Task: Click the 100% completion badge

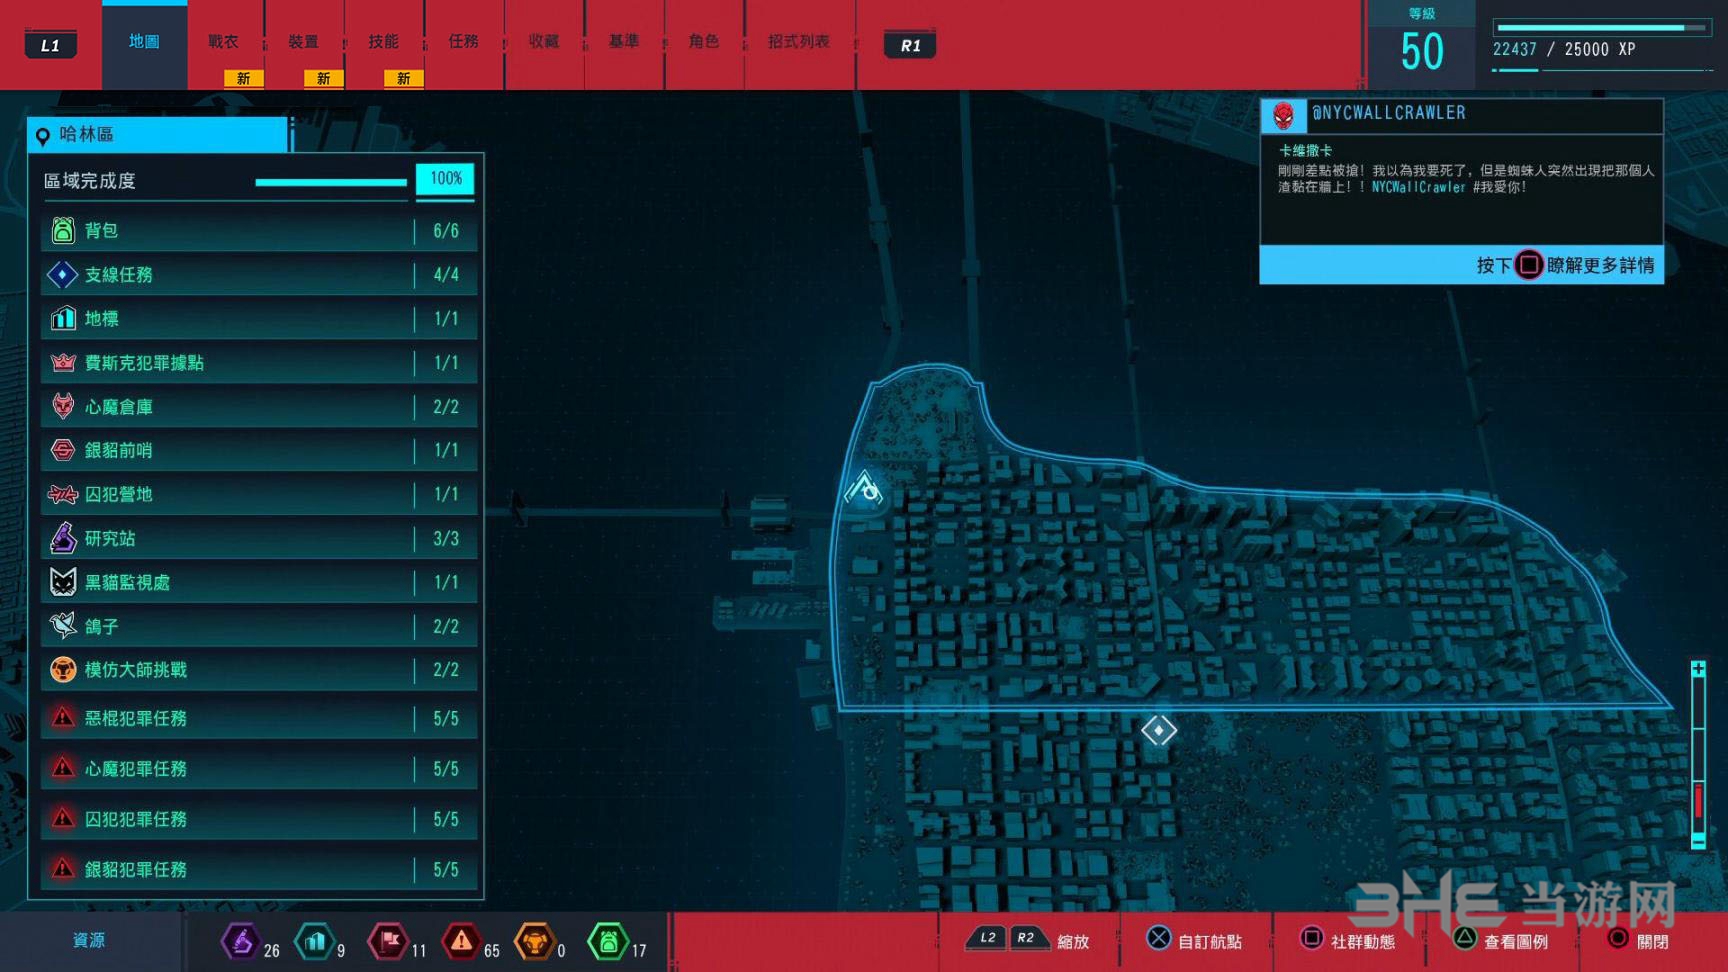Action: click(x=445, y=179)
